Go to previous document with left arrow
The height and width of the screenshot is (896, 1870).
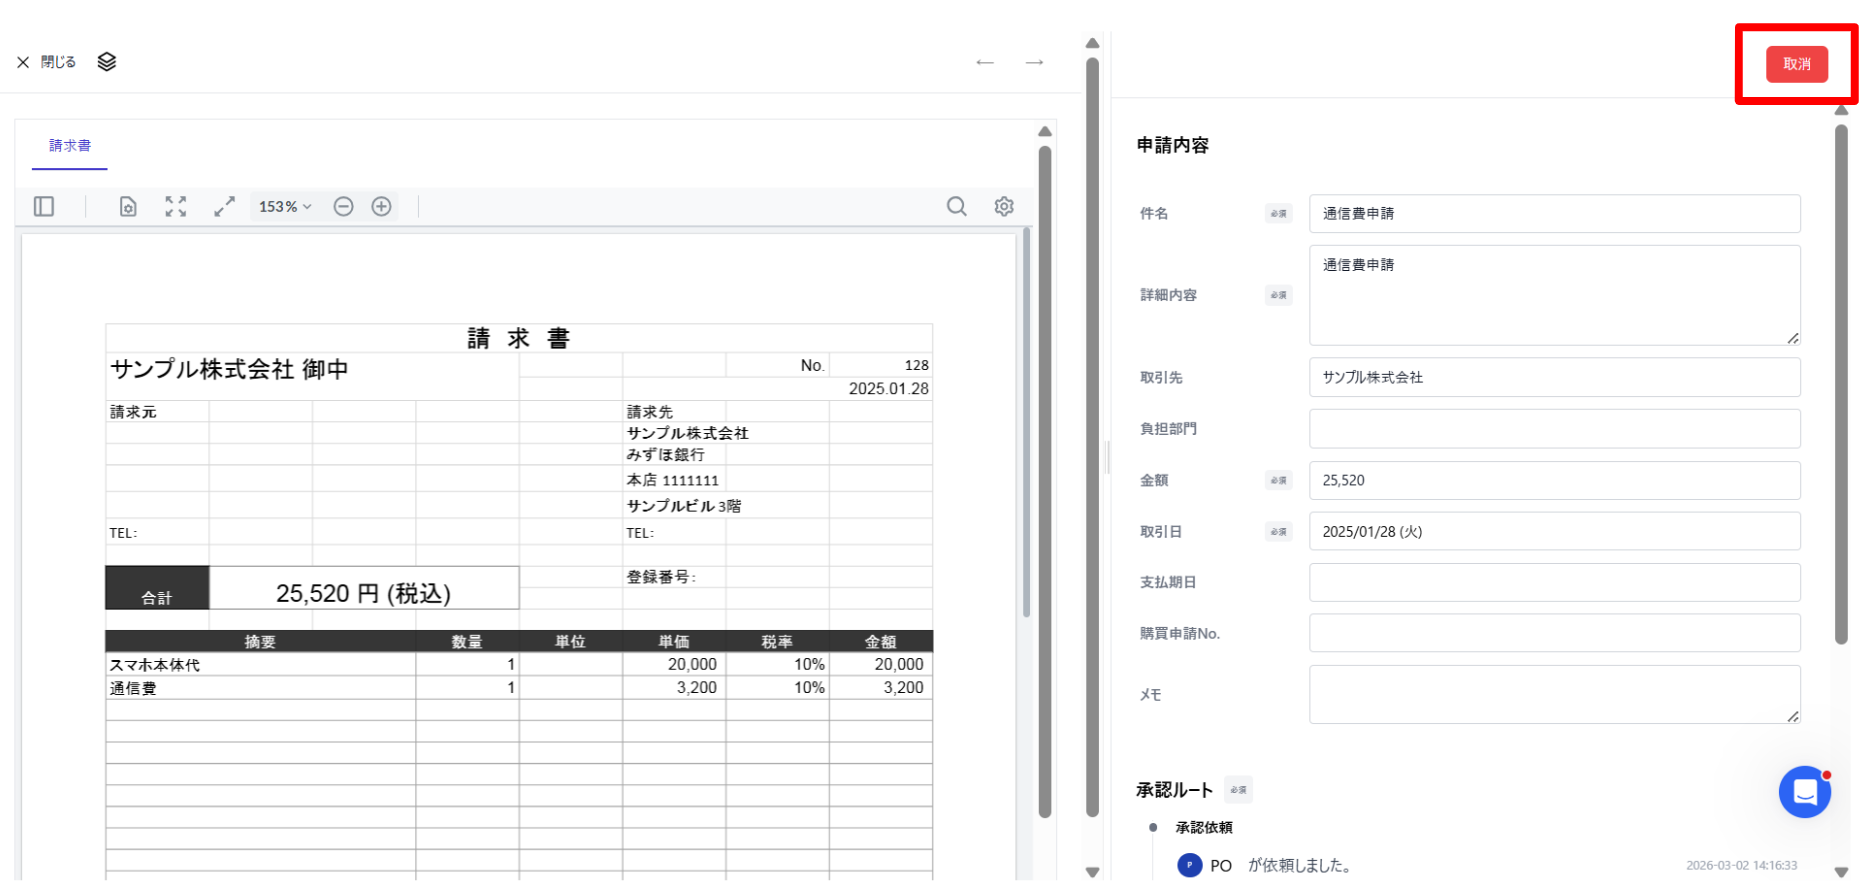coord(985,62)
